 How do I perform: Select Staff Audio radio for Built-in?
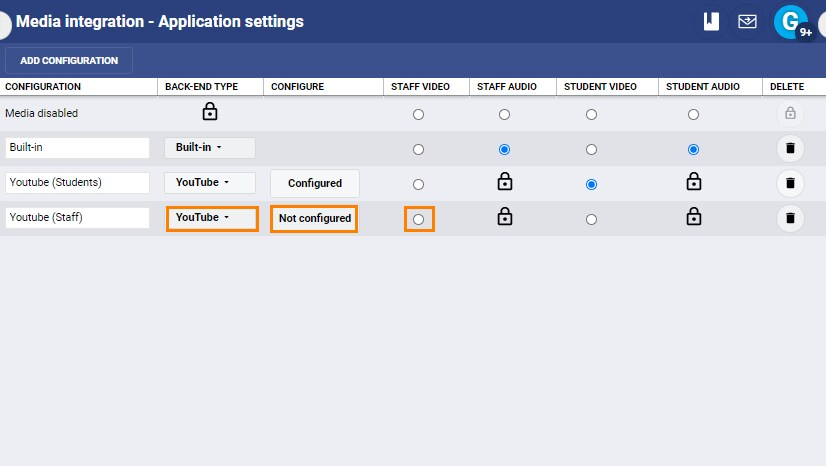504,150
